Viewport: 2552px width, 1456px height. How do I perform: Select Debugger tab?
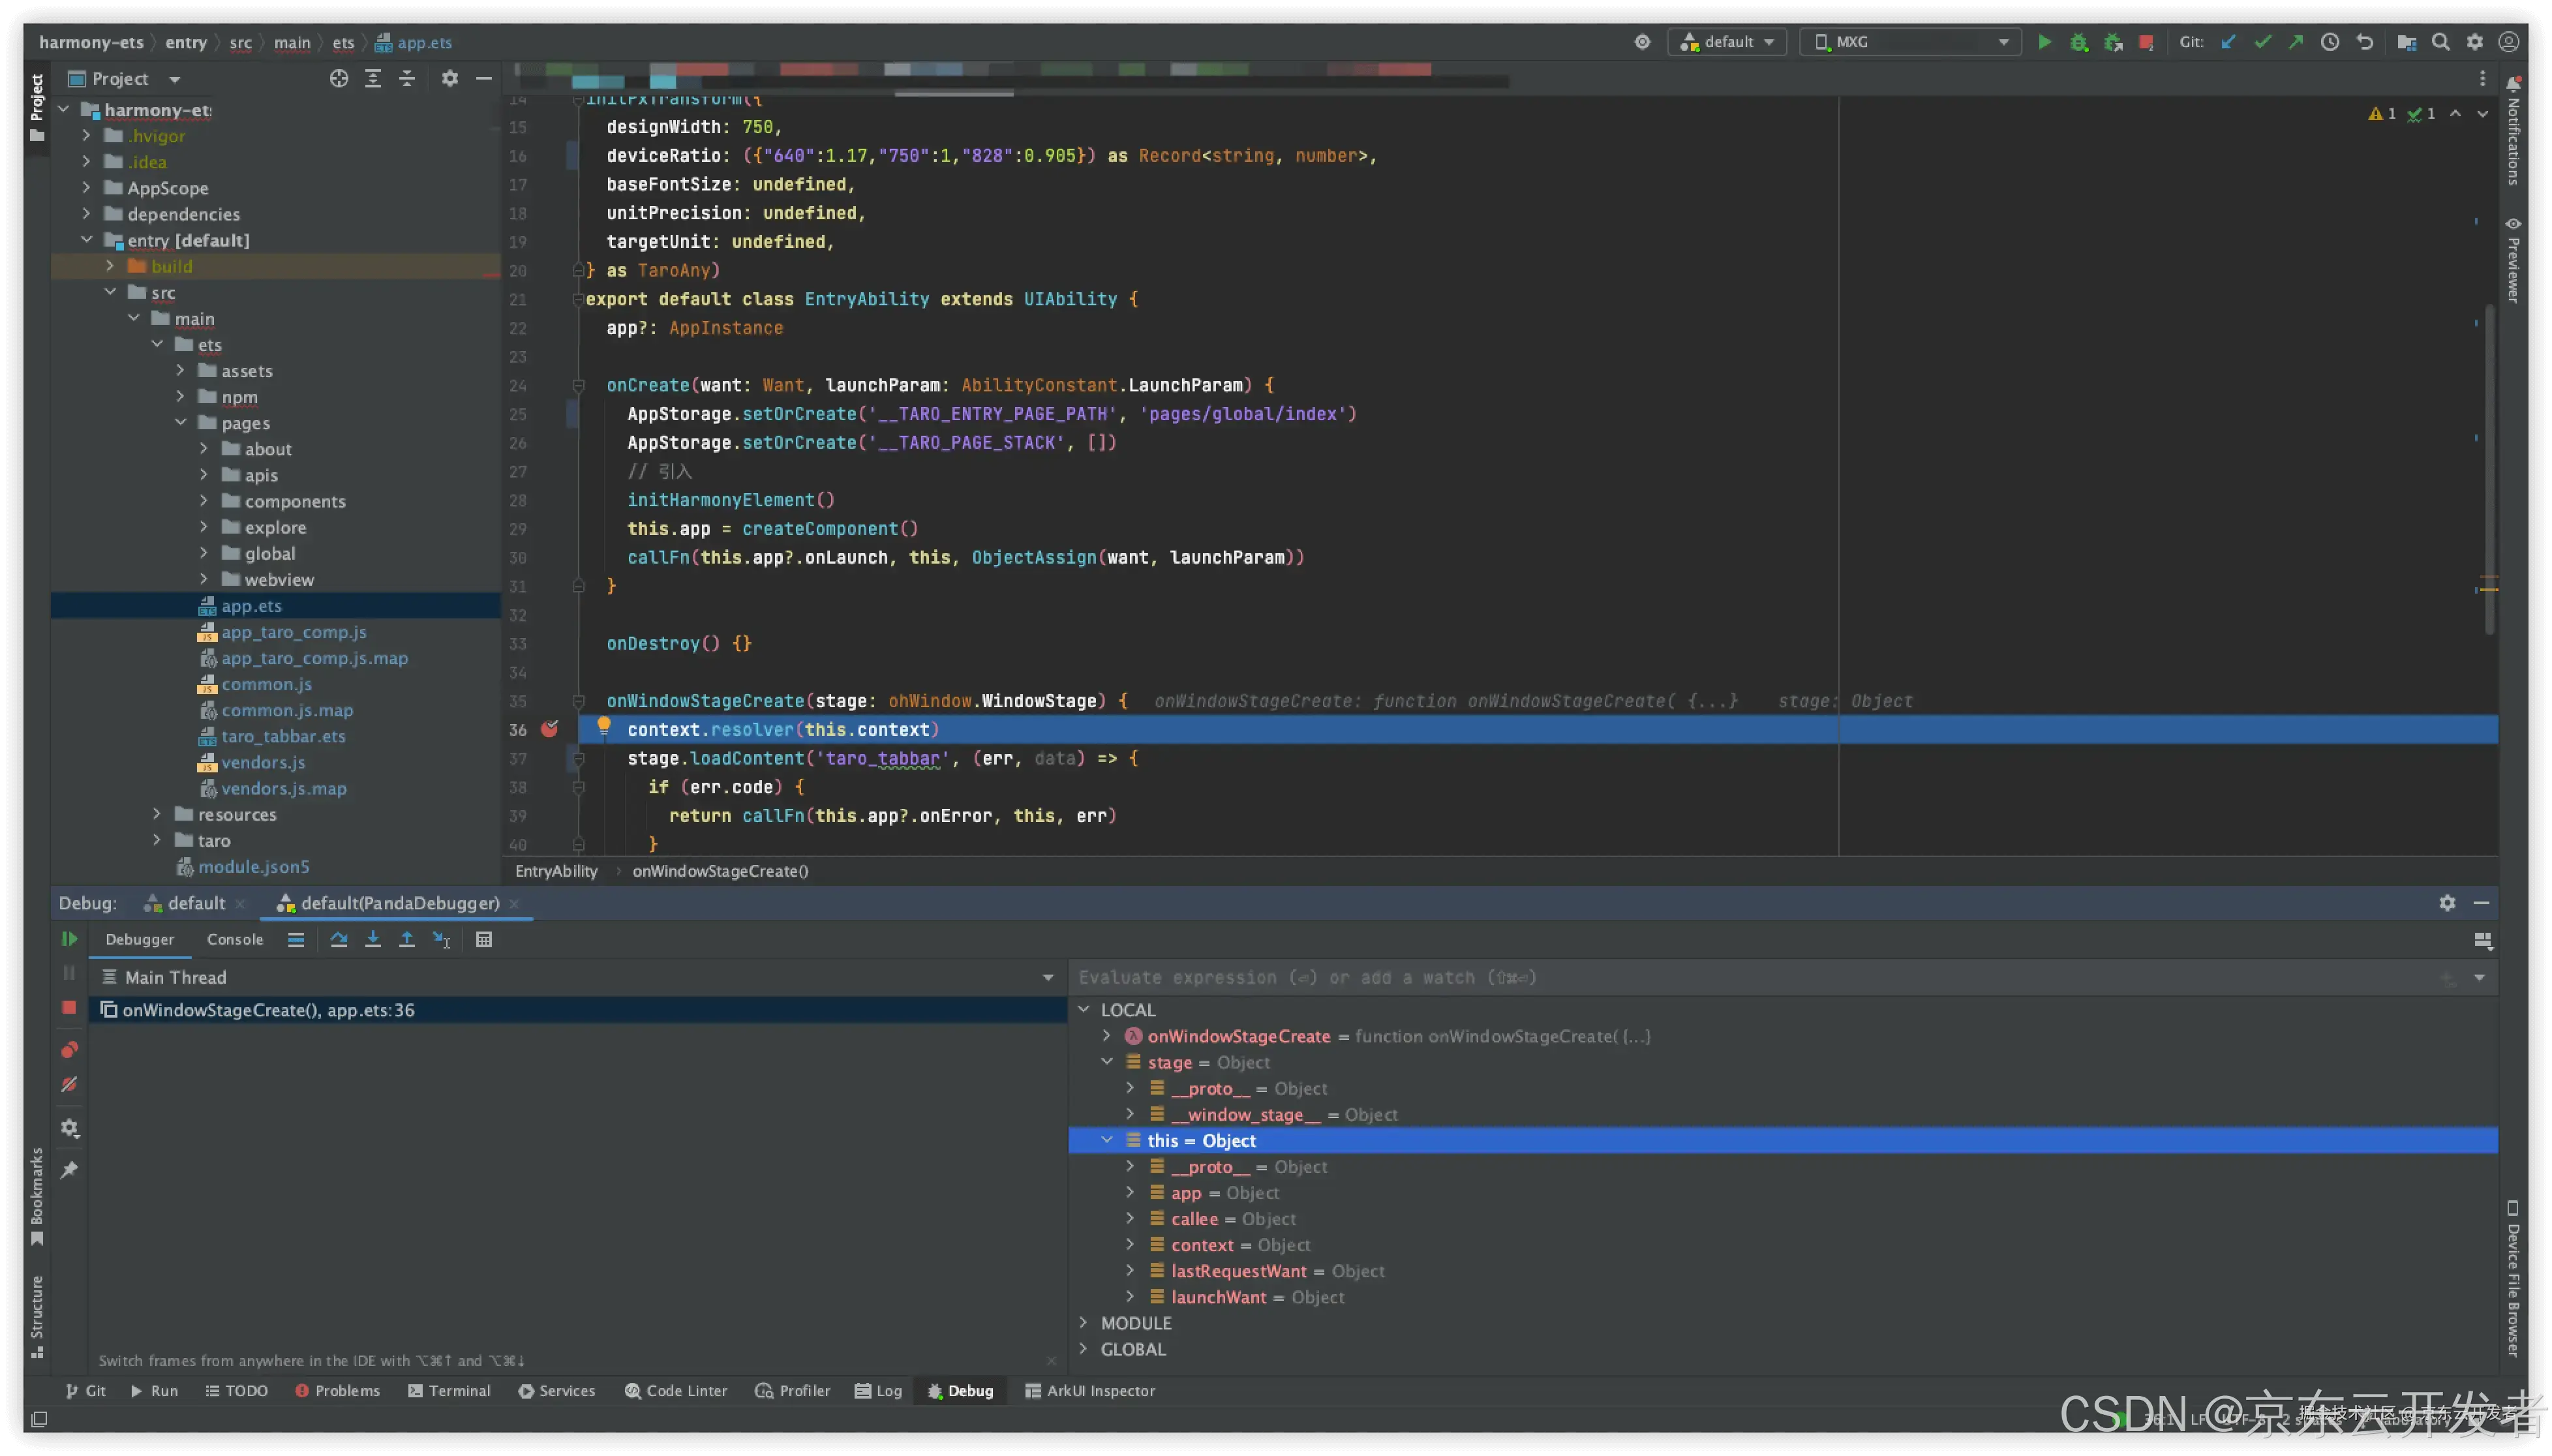139,939
